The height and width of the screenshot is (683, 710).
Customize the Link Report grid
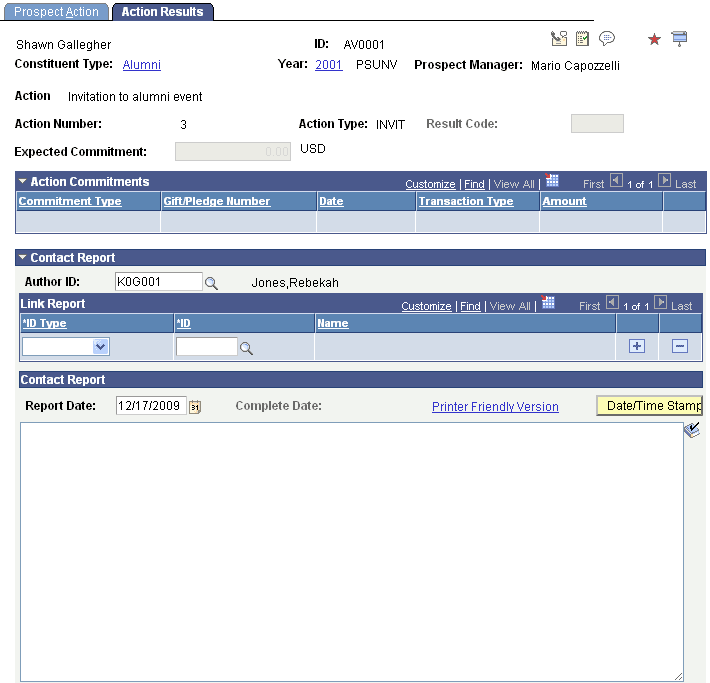(426, 306)
